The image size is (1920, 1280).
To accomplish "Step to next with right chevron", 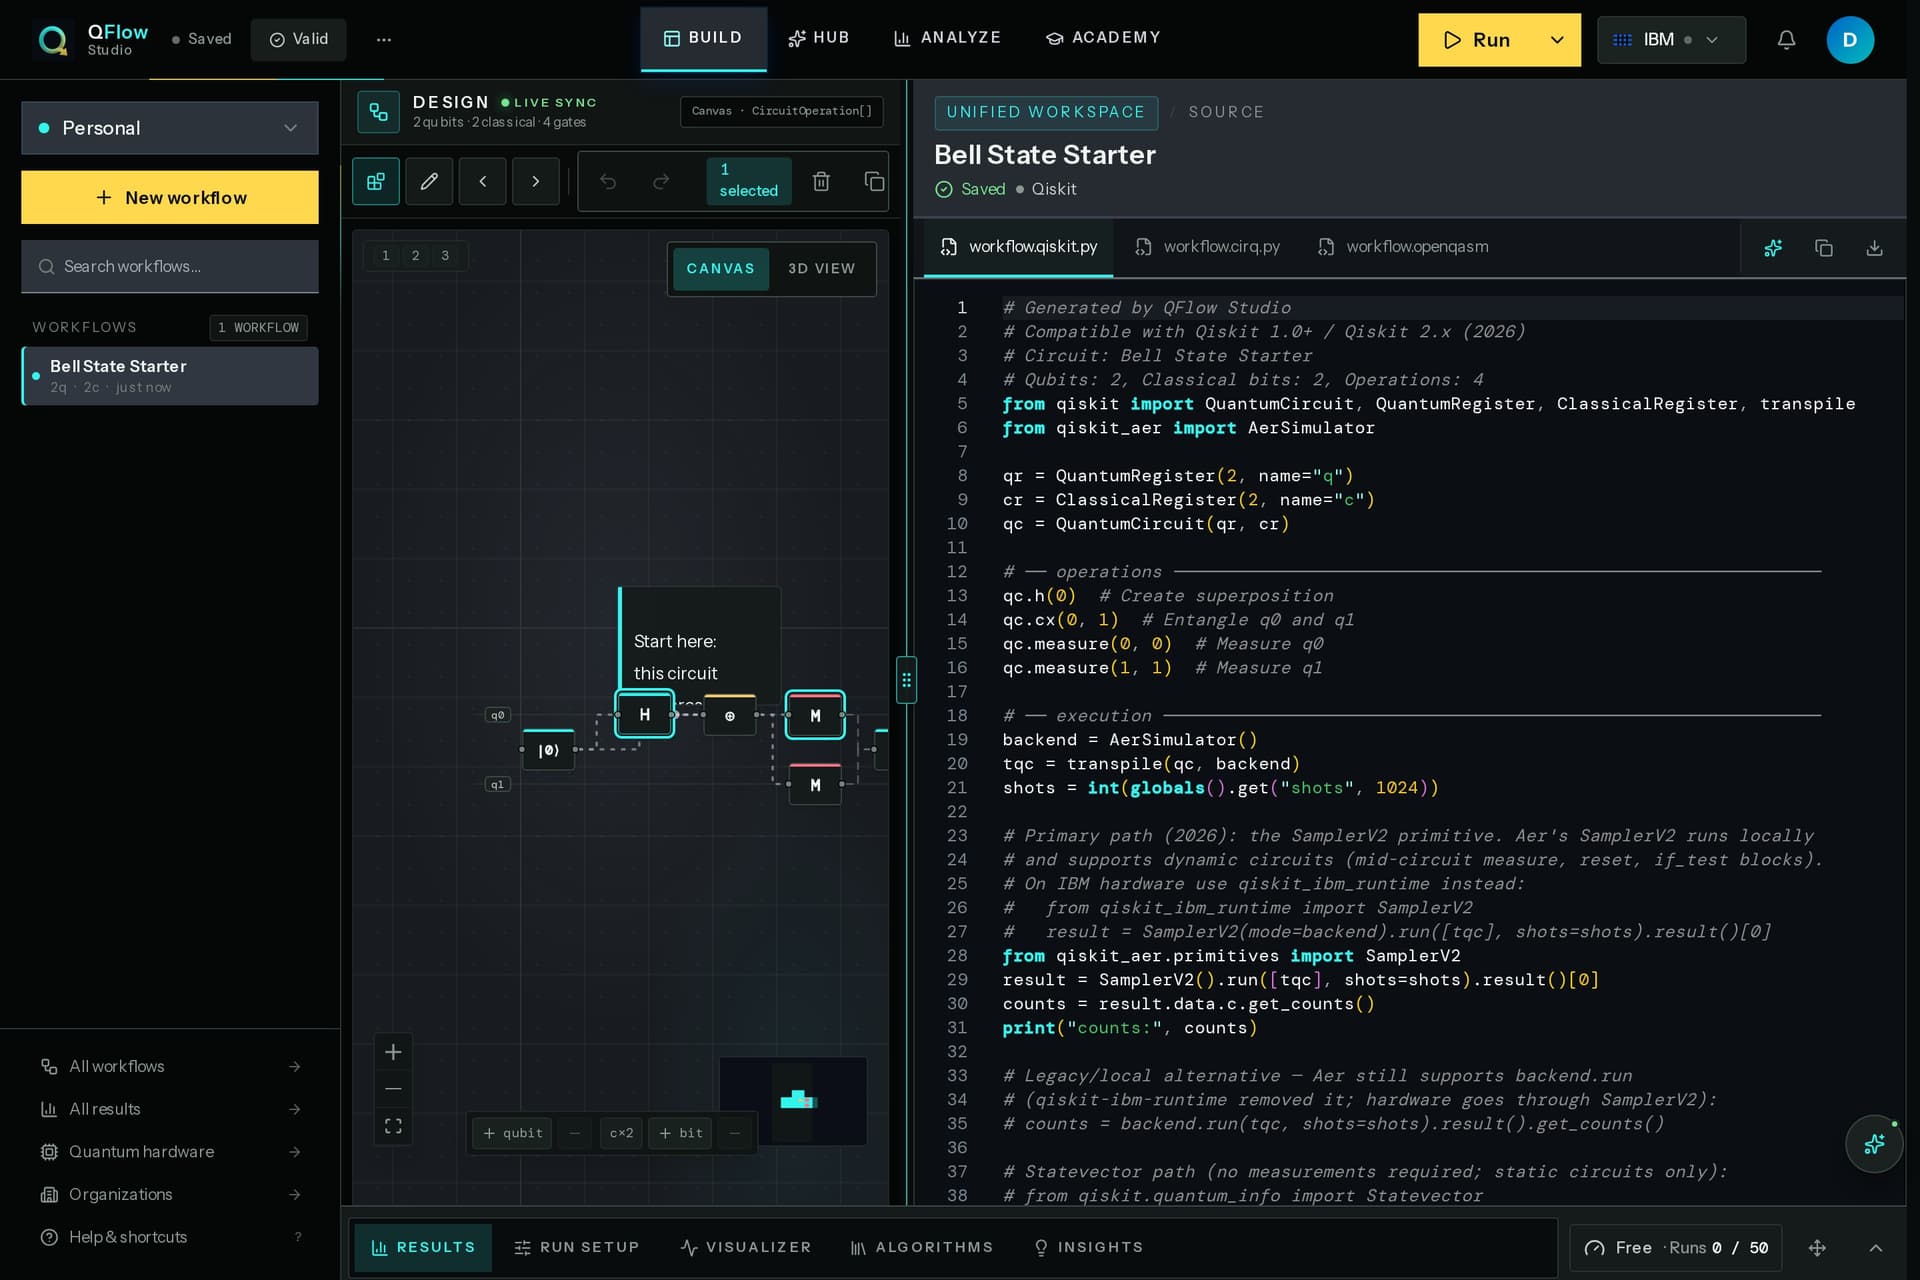I will (536, 181).
